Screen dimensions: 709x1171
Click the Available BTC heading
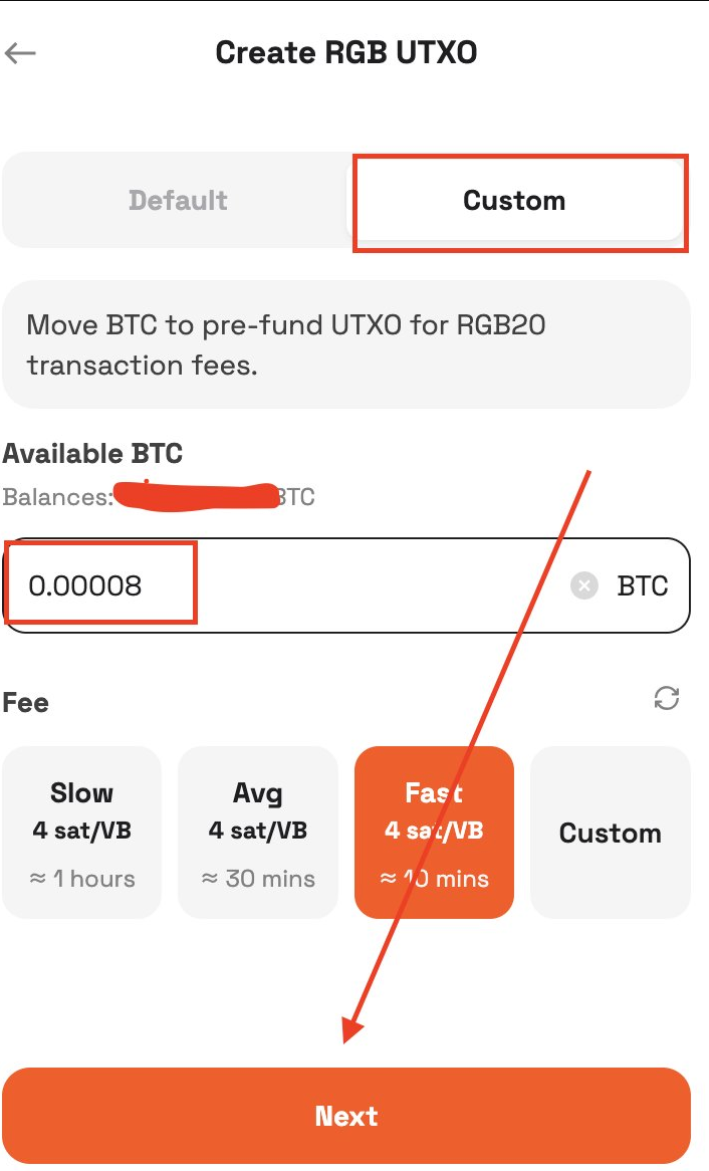93,453
